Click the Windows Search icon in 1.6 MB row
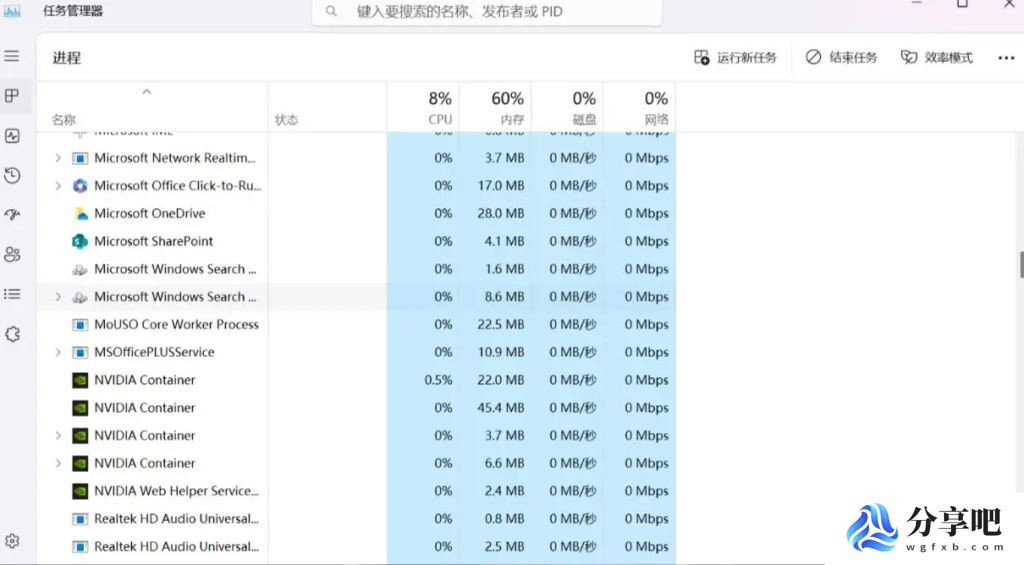 pyautogui.click(x=80, y=269)
